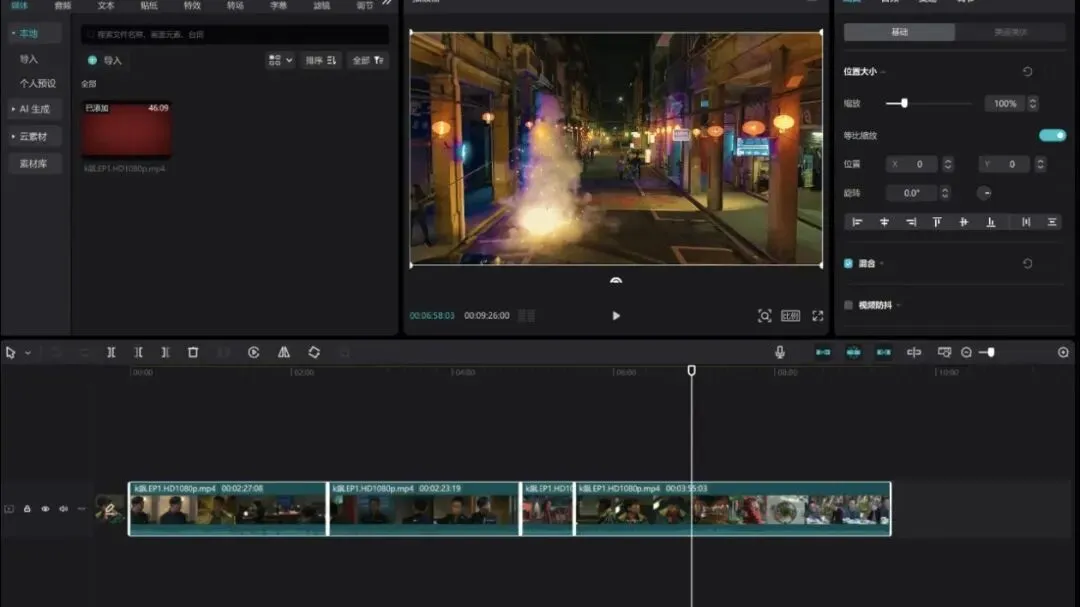Click the mirror flip icon in timeline toolbar
1080x607 pixels.
[284, 353]
